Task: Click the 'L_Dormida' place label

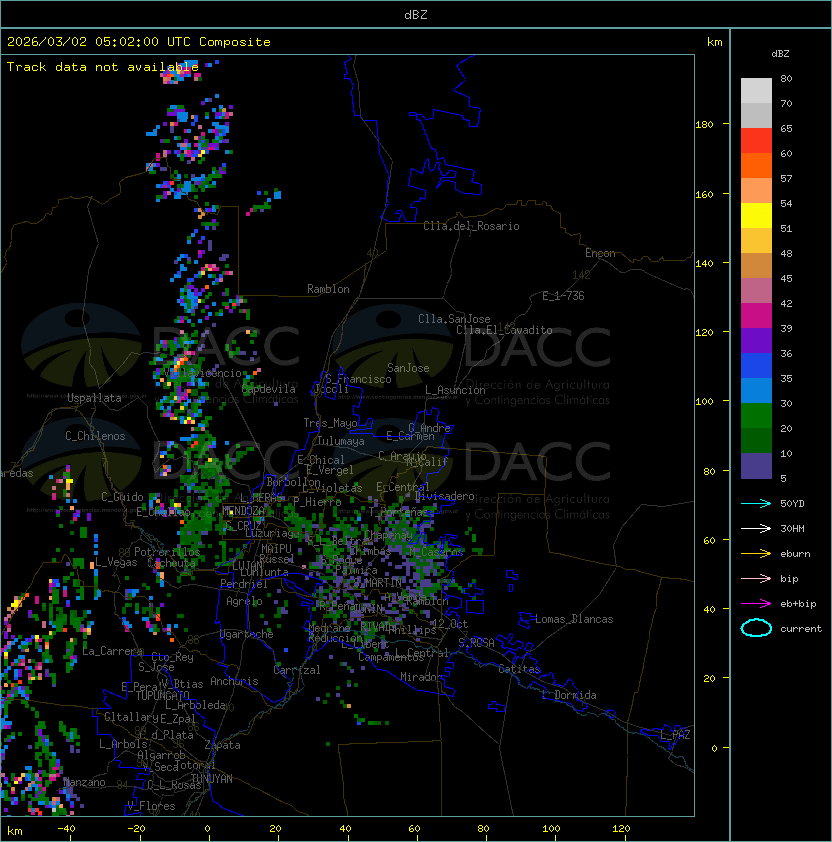Action: tap(569, 695)
